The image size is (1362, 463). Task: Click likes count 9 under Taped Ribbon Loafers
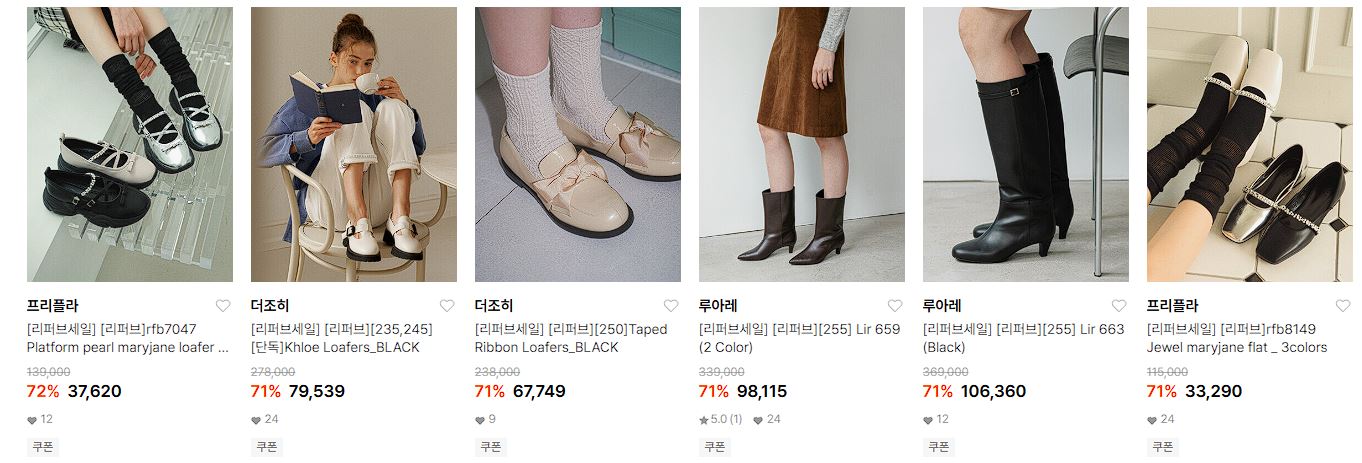coord(485,420)
